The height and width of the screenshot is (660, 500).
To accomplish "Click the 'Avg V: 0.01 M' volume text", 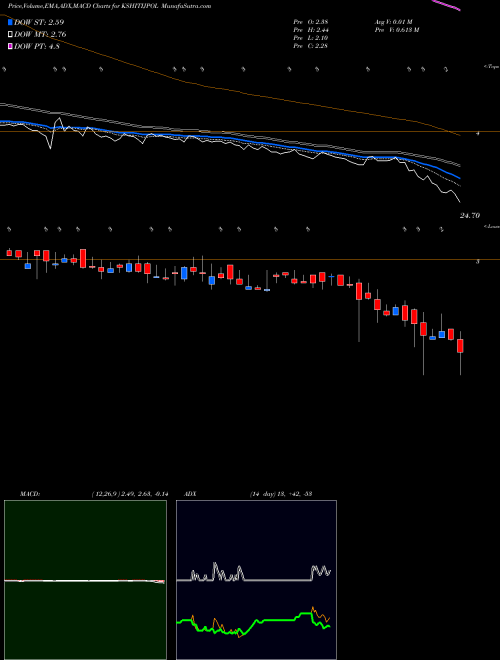I will click(396, 22).
